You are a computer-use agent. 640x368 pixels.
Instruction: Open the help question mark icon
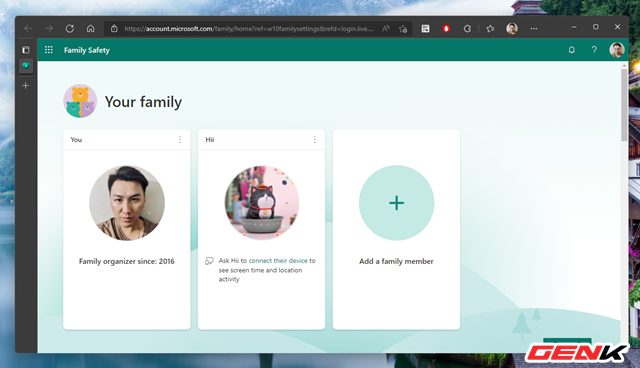coord(594,50)
